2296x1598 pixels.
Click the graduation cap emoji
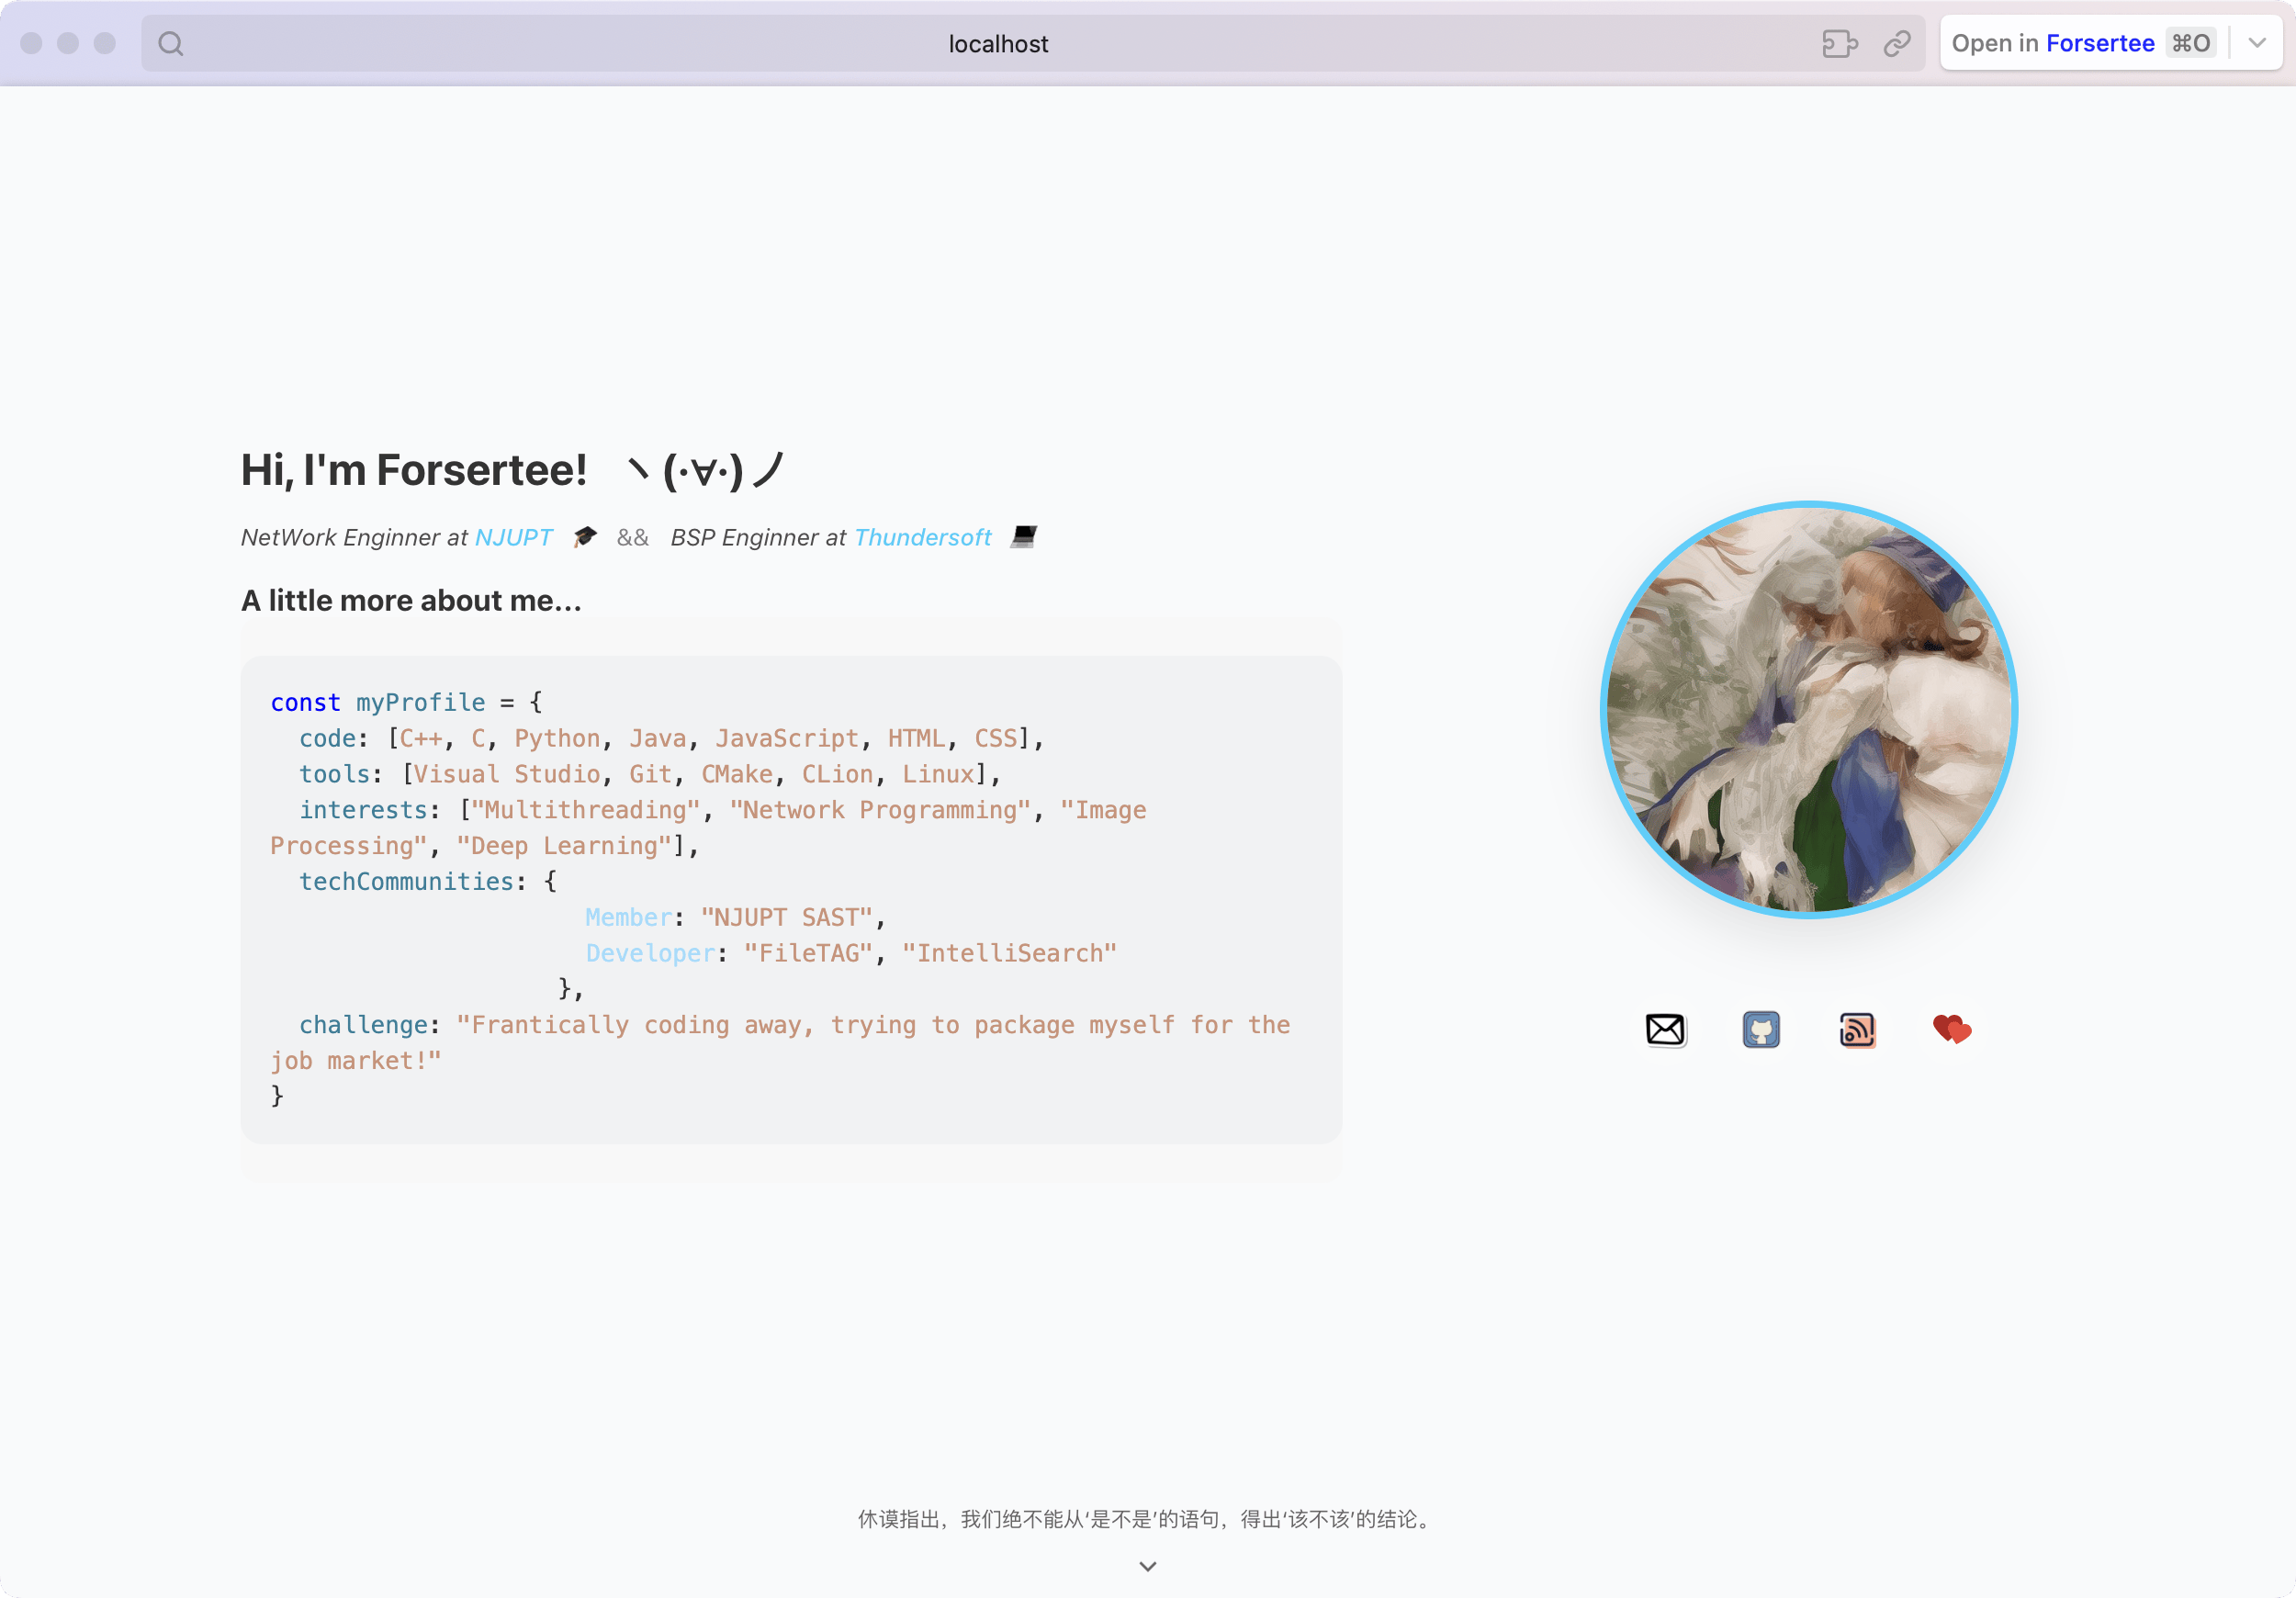click(585, 537)
